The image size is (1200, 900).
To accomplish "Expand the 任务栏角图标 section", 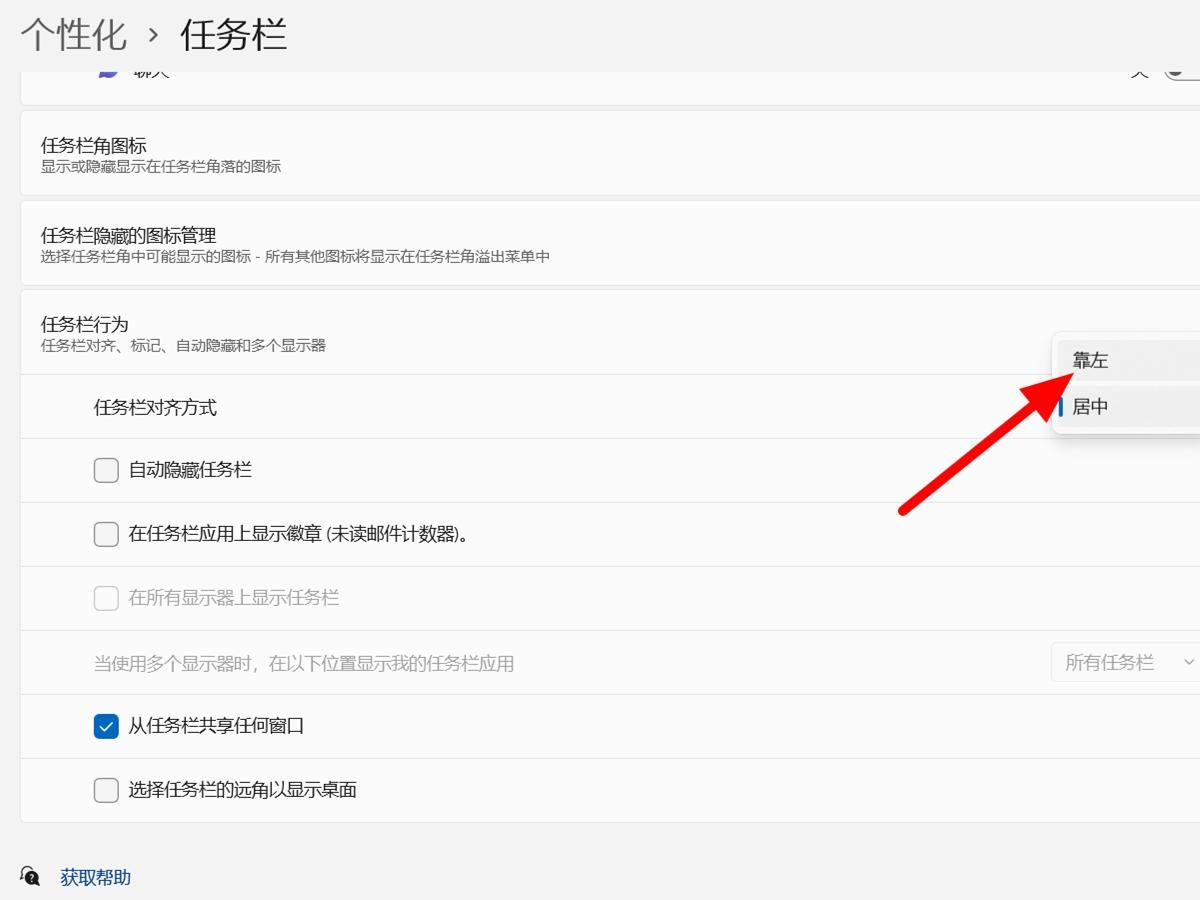I will point(600,153).
